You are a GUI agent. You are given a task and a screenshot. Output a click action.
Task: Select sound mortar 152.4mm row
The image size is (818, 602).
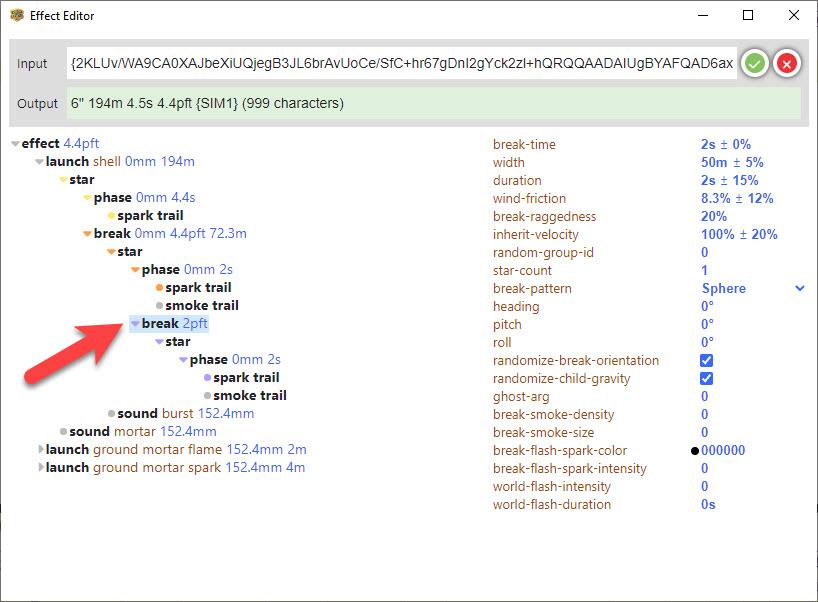coord(142,432)
